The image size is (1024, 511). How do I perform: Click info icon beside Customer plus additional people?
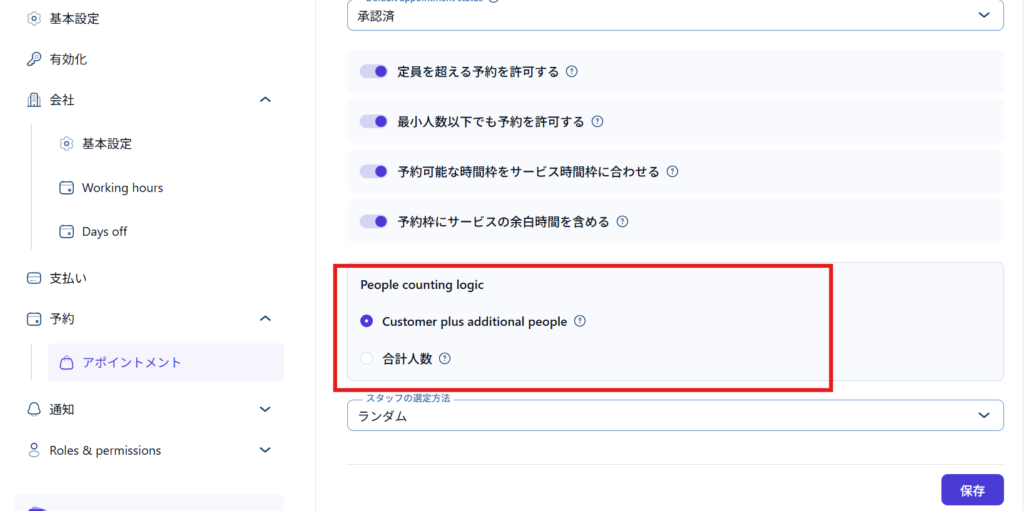coord(580,322)
